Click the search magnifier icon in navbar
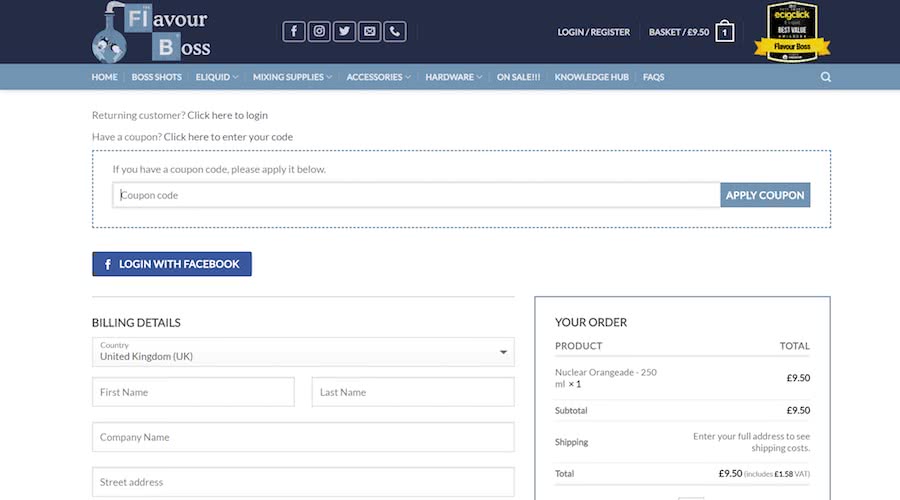This screenshot has width=900, height=500. coord(825,77)
